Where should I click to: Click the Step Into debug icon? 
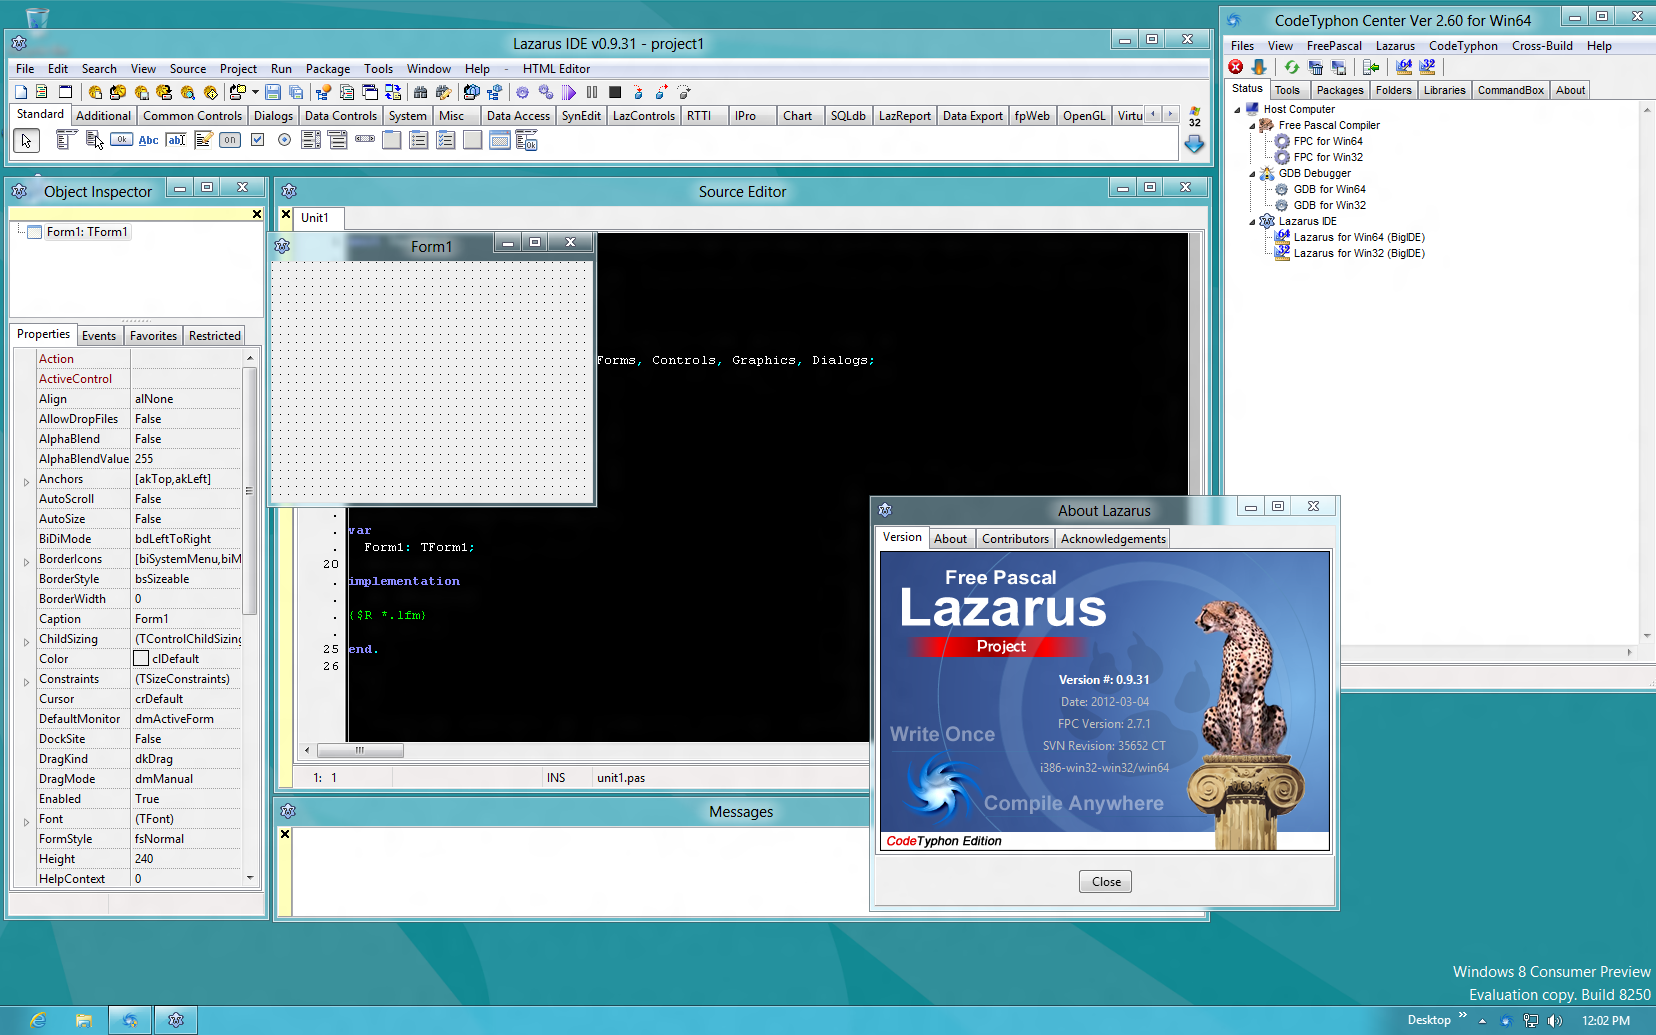tap(638, 92)
